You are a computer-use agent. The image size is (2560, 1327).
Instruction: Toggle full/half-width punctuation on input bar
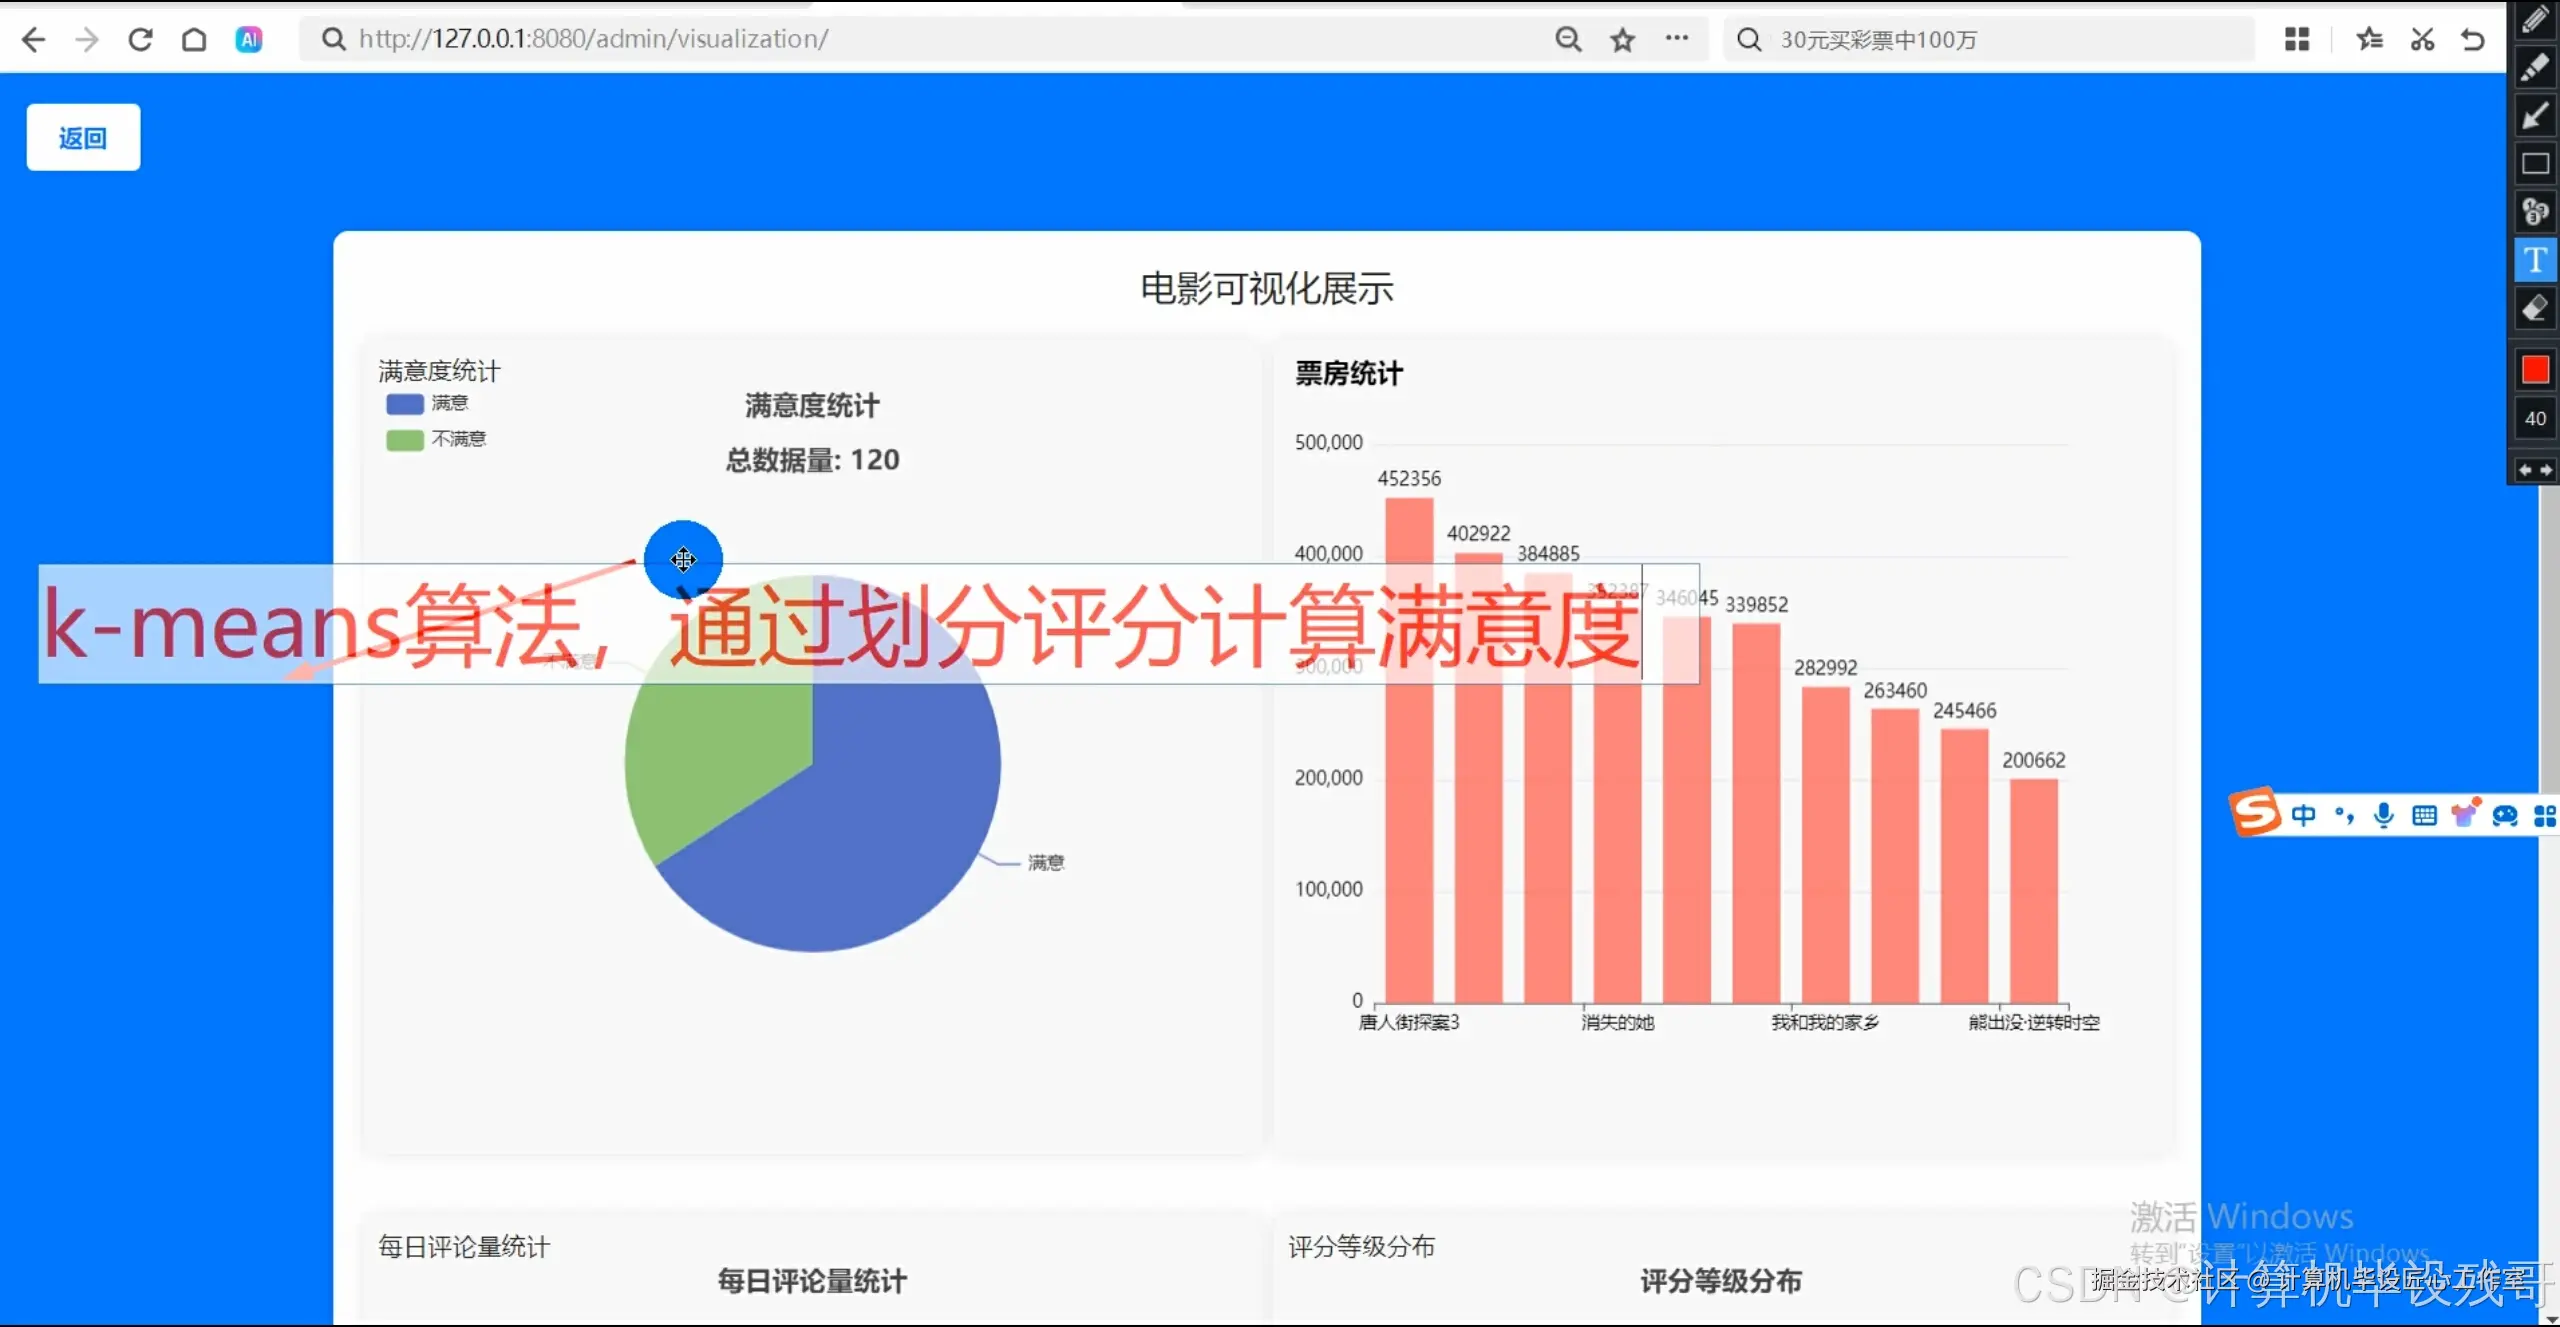point(2344,815)
